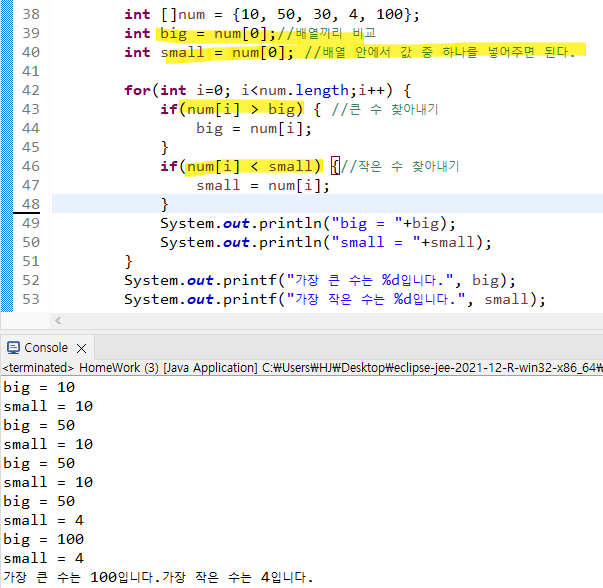603x588 pixels.
Task: Click the comment '//큰 수 찾아내기'
Action: click(x=385, y=109)
